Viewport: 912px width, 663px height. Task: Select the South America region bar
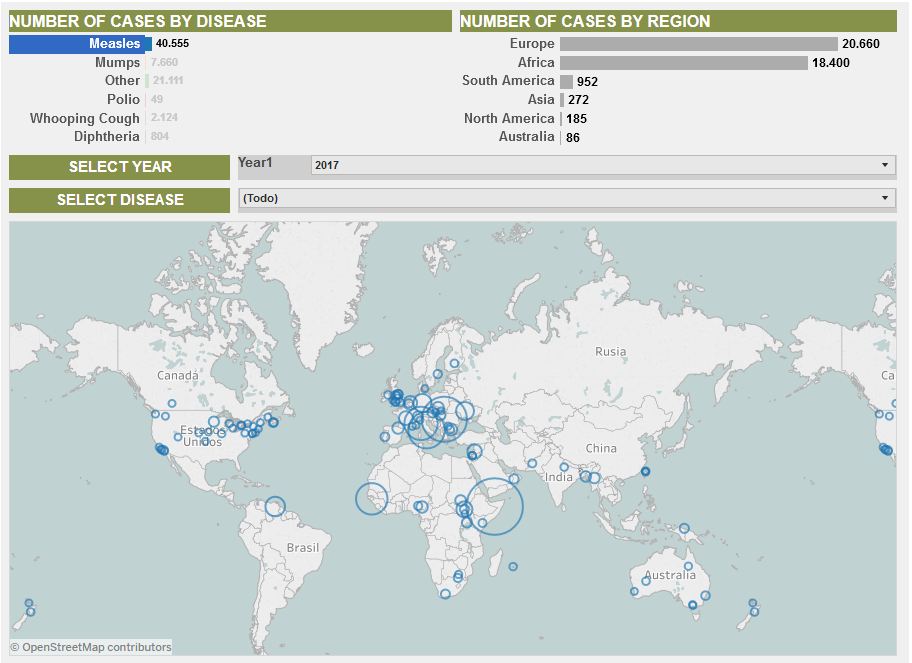pyautogui.click(x=566, y=81)
